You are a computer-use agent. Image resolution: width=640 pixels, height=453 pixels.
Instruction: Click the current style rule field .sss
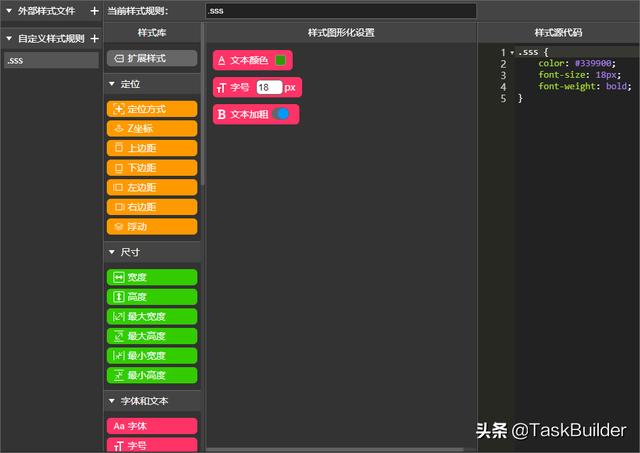point(341,11)
